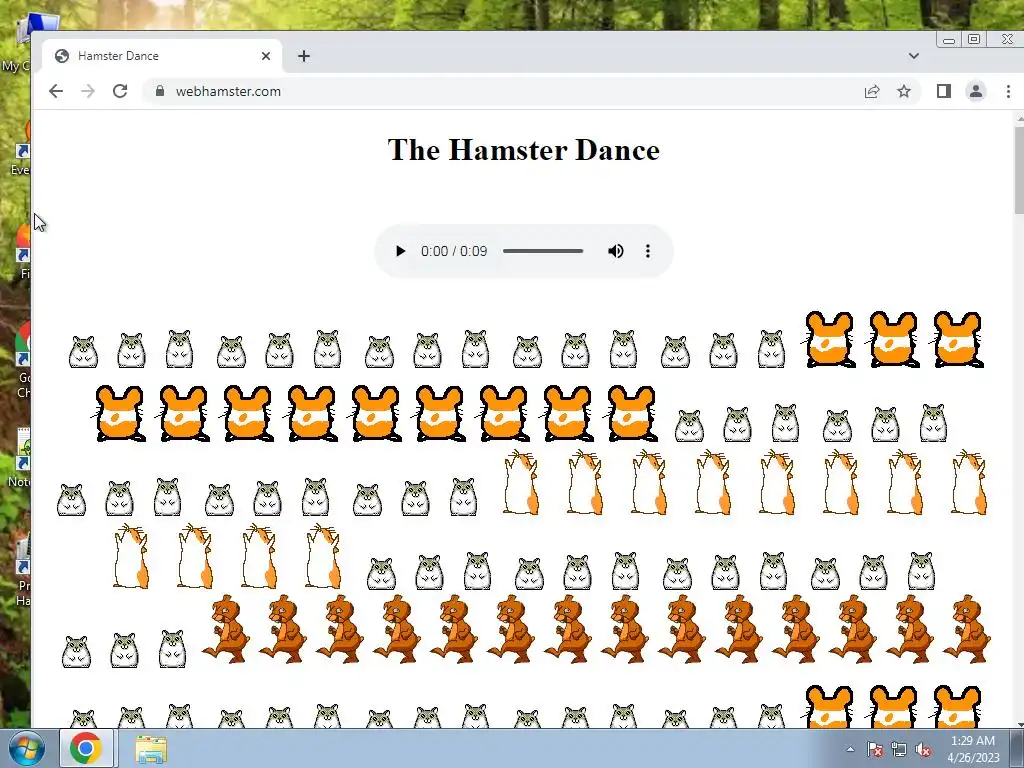Open a new browser tab
Image resolution: width=1024 pixels, height=768 pixels.
(304, 56)
